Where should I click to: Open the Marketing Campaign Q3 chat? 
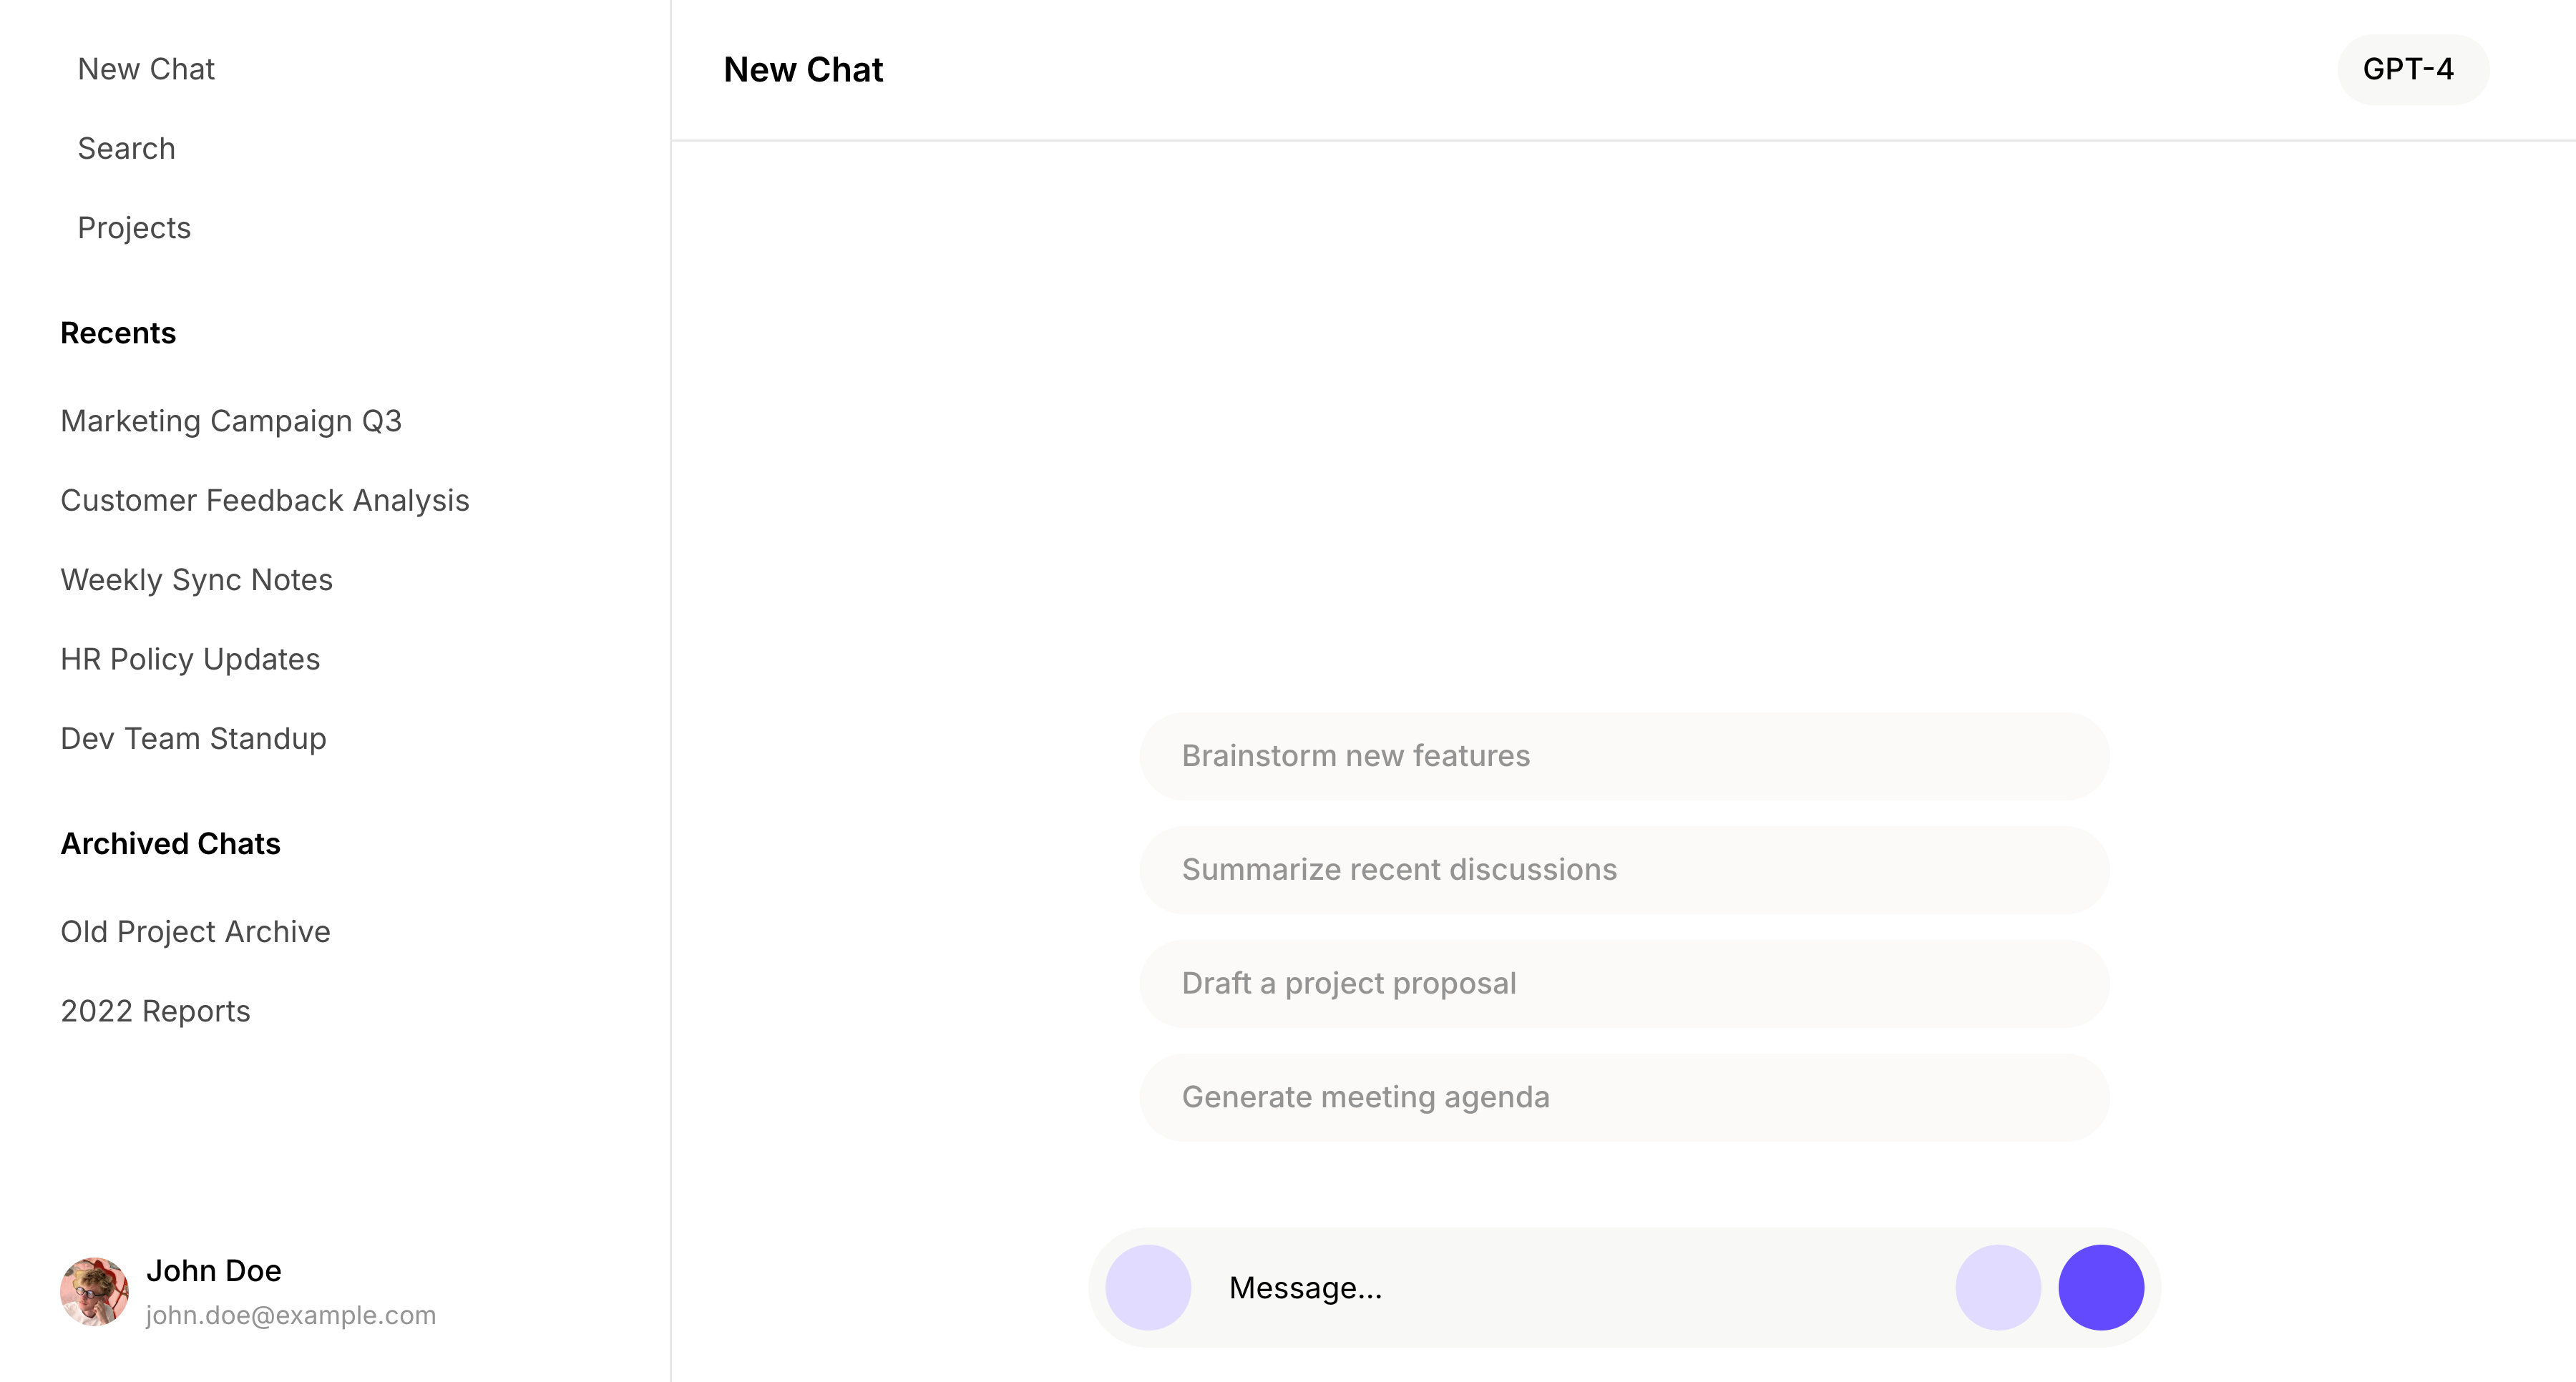231,421
